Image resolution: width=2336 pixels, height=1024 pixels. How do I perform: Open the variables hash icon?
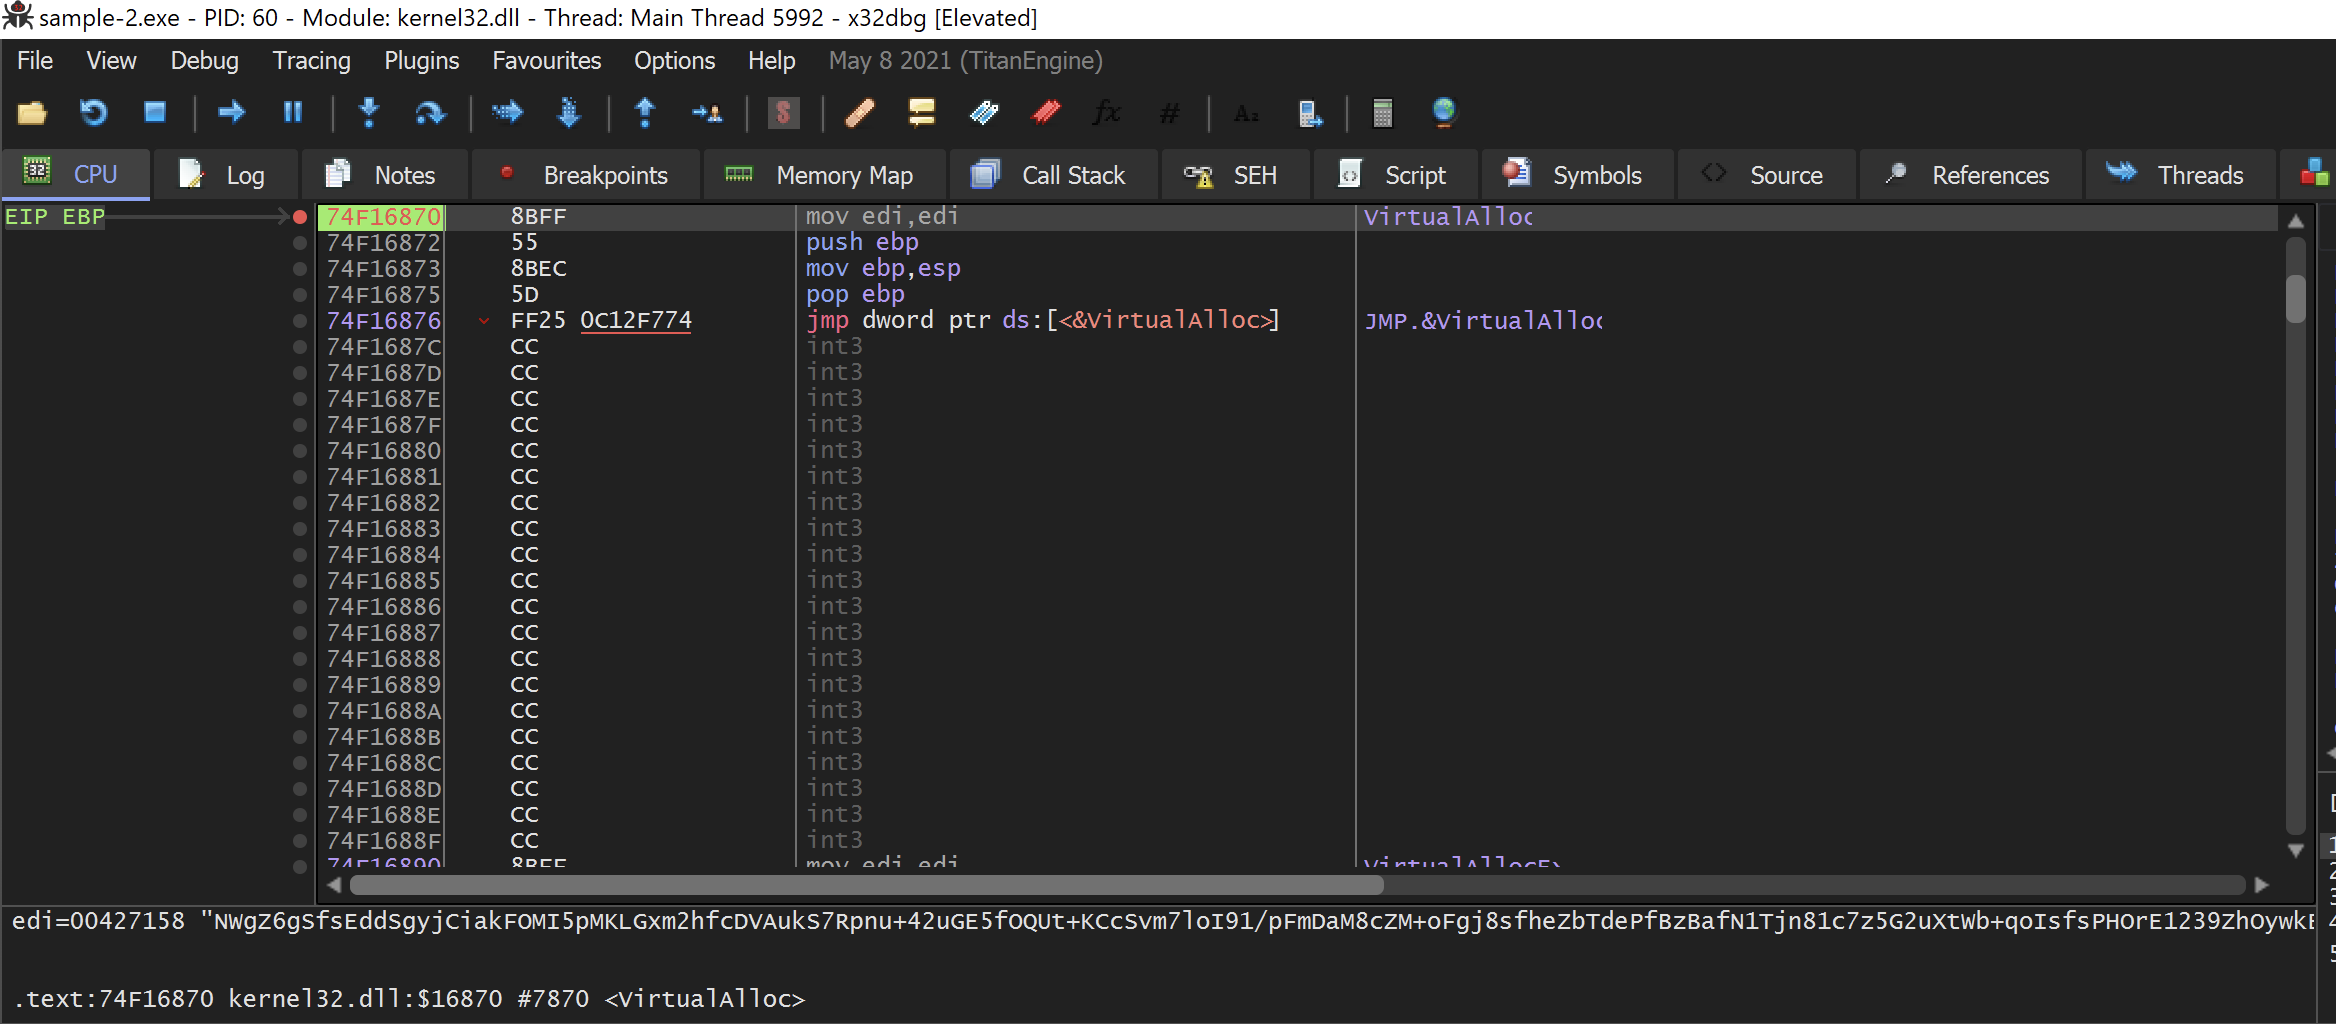coord(1168,113)
